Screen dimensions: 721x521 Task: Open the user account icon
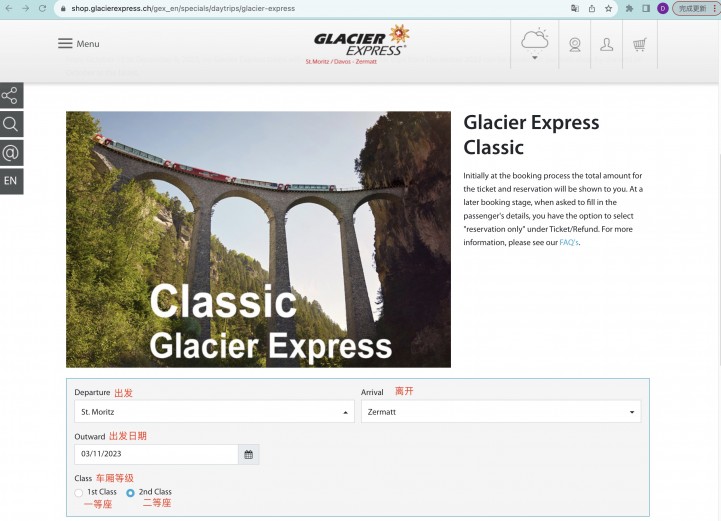pos(607,45)
